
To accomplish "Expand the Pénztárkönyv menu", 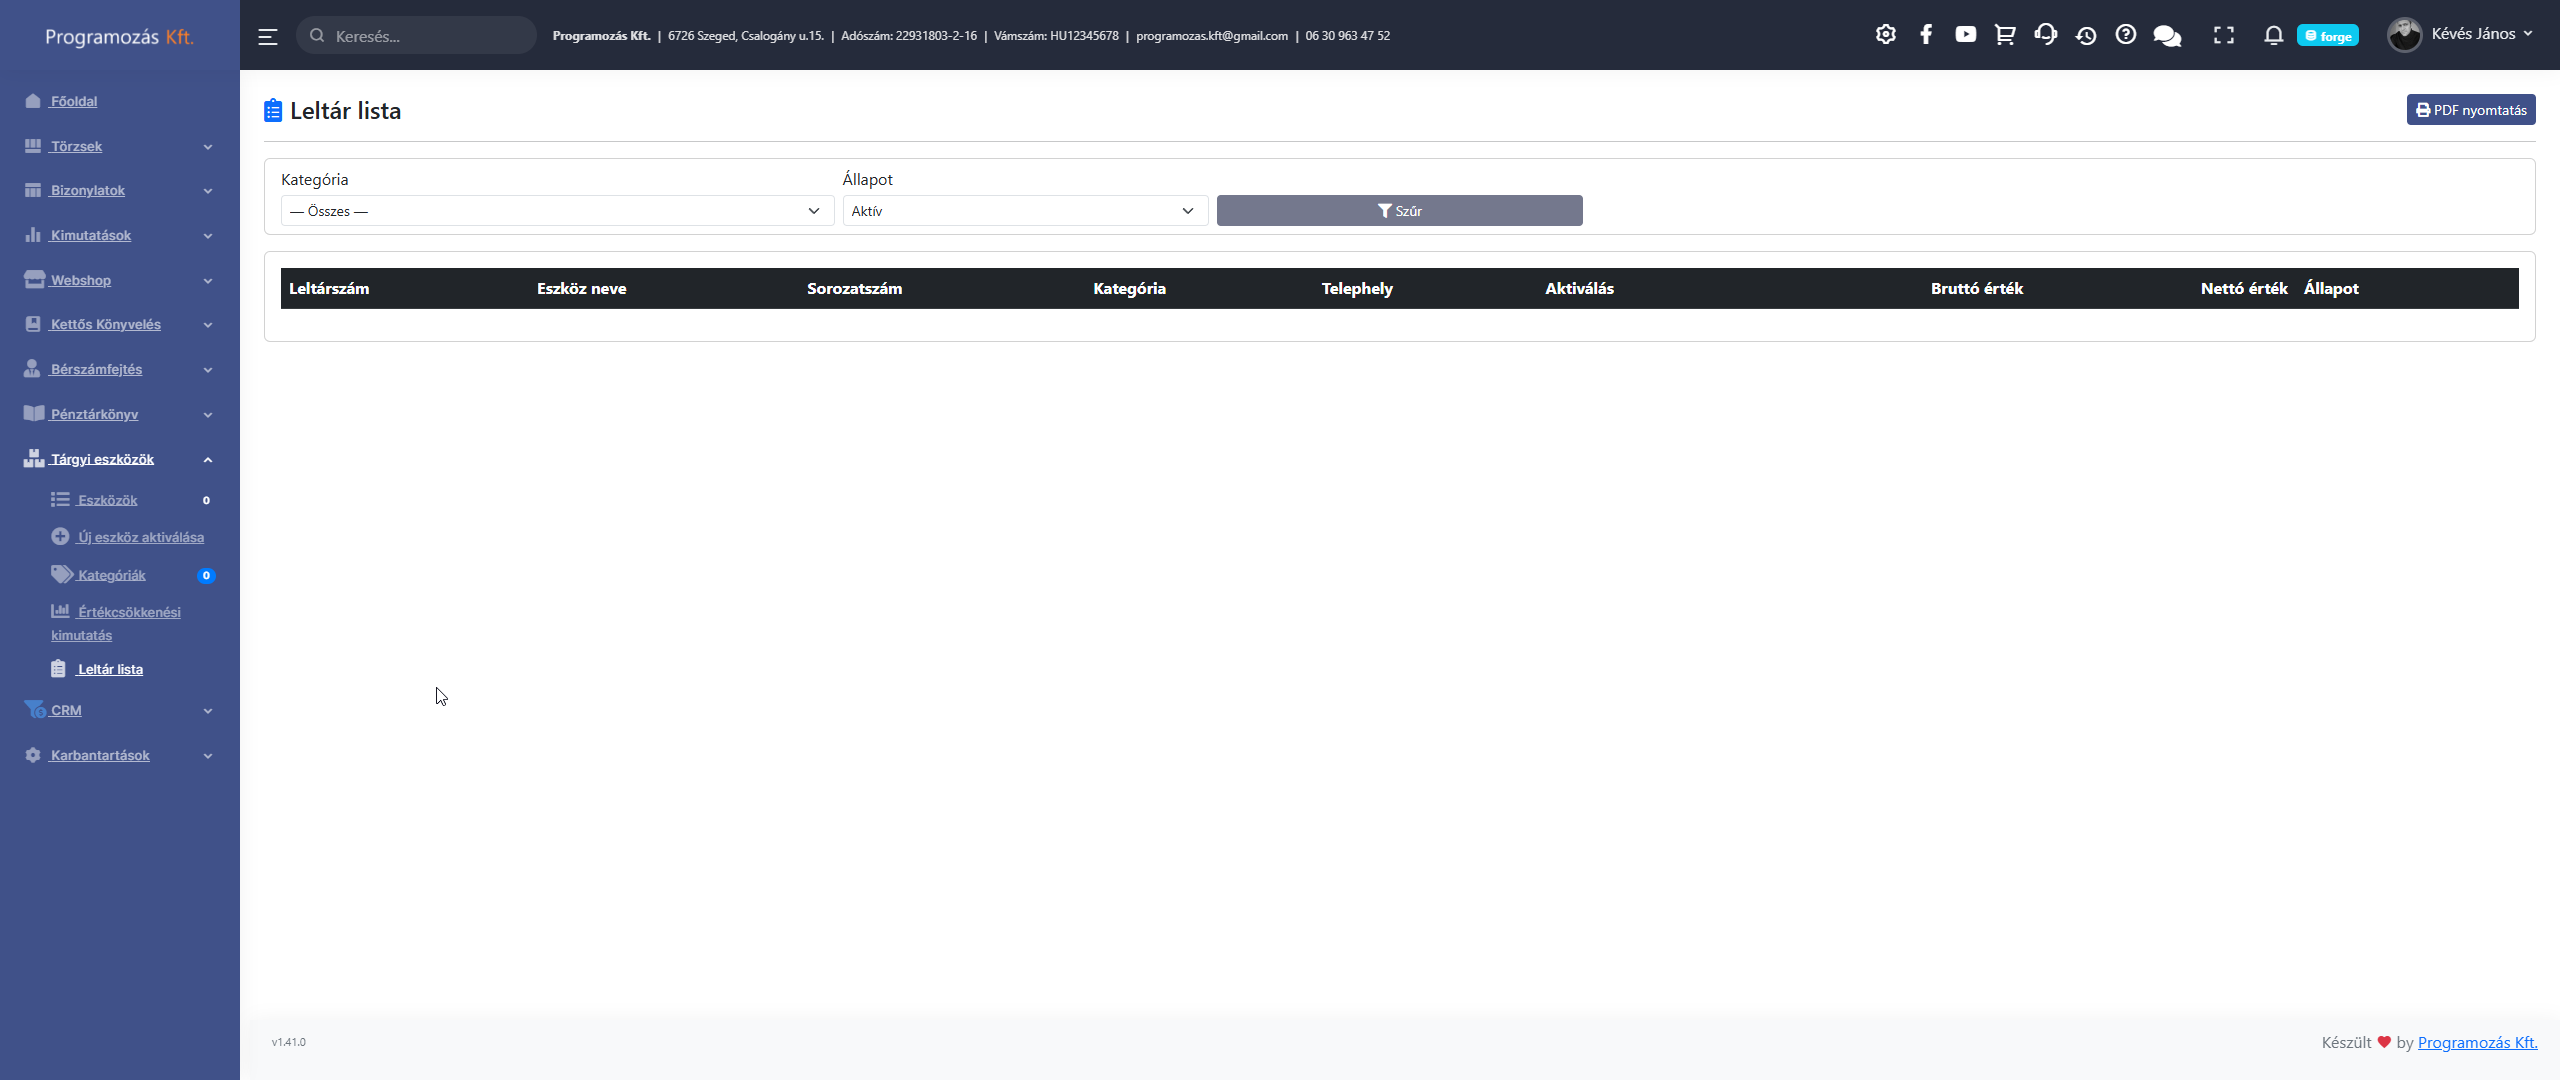I will click(x=119, y=414).
